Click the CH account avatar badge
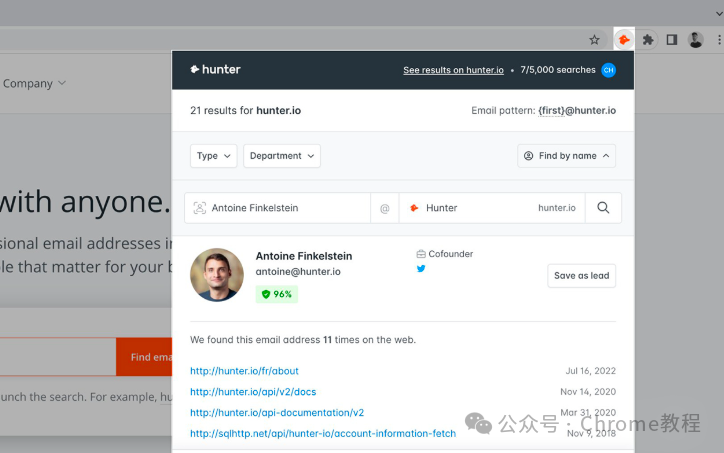The image size is (724, 453). coord(609,70)
